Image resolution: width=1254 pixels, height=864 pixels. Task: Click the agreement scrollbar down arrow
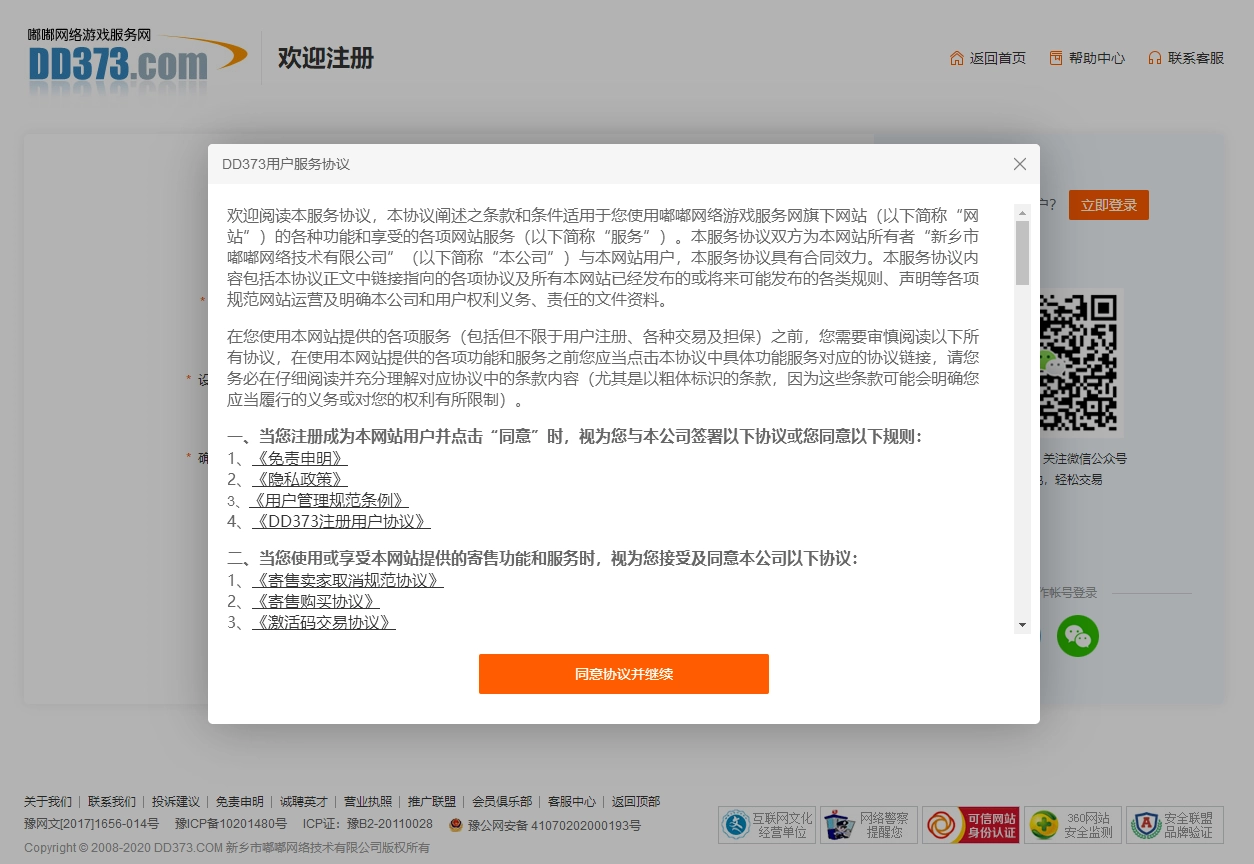1022,625
